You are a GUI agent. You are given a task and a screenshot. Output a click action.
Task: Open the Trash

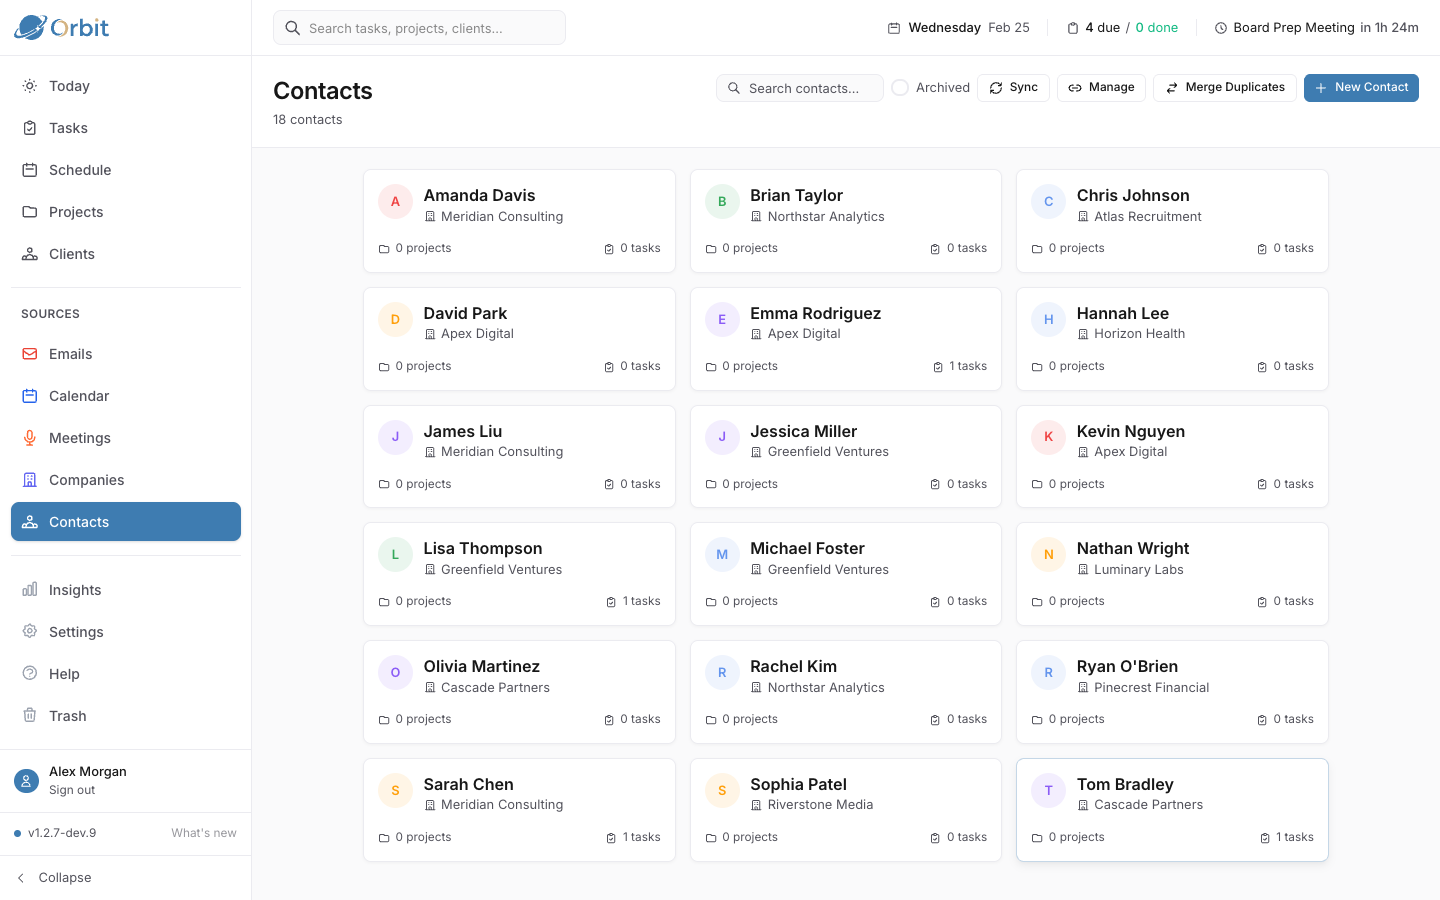click(67, 715)
